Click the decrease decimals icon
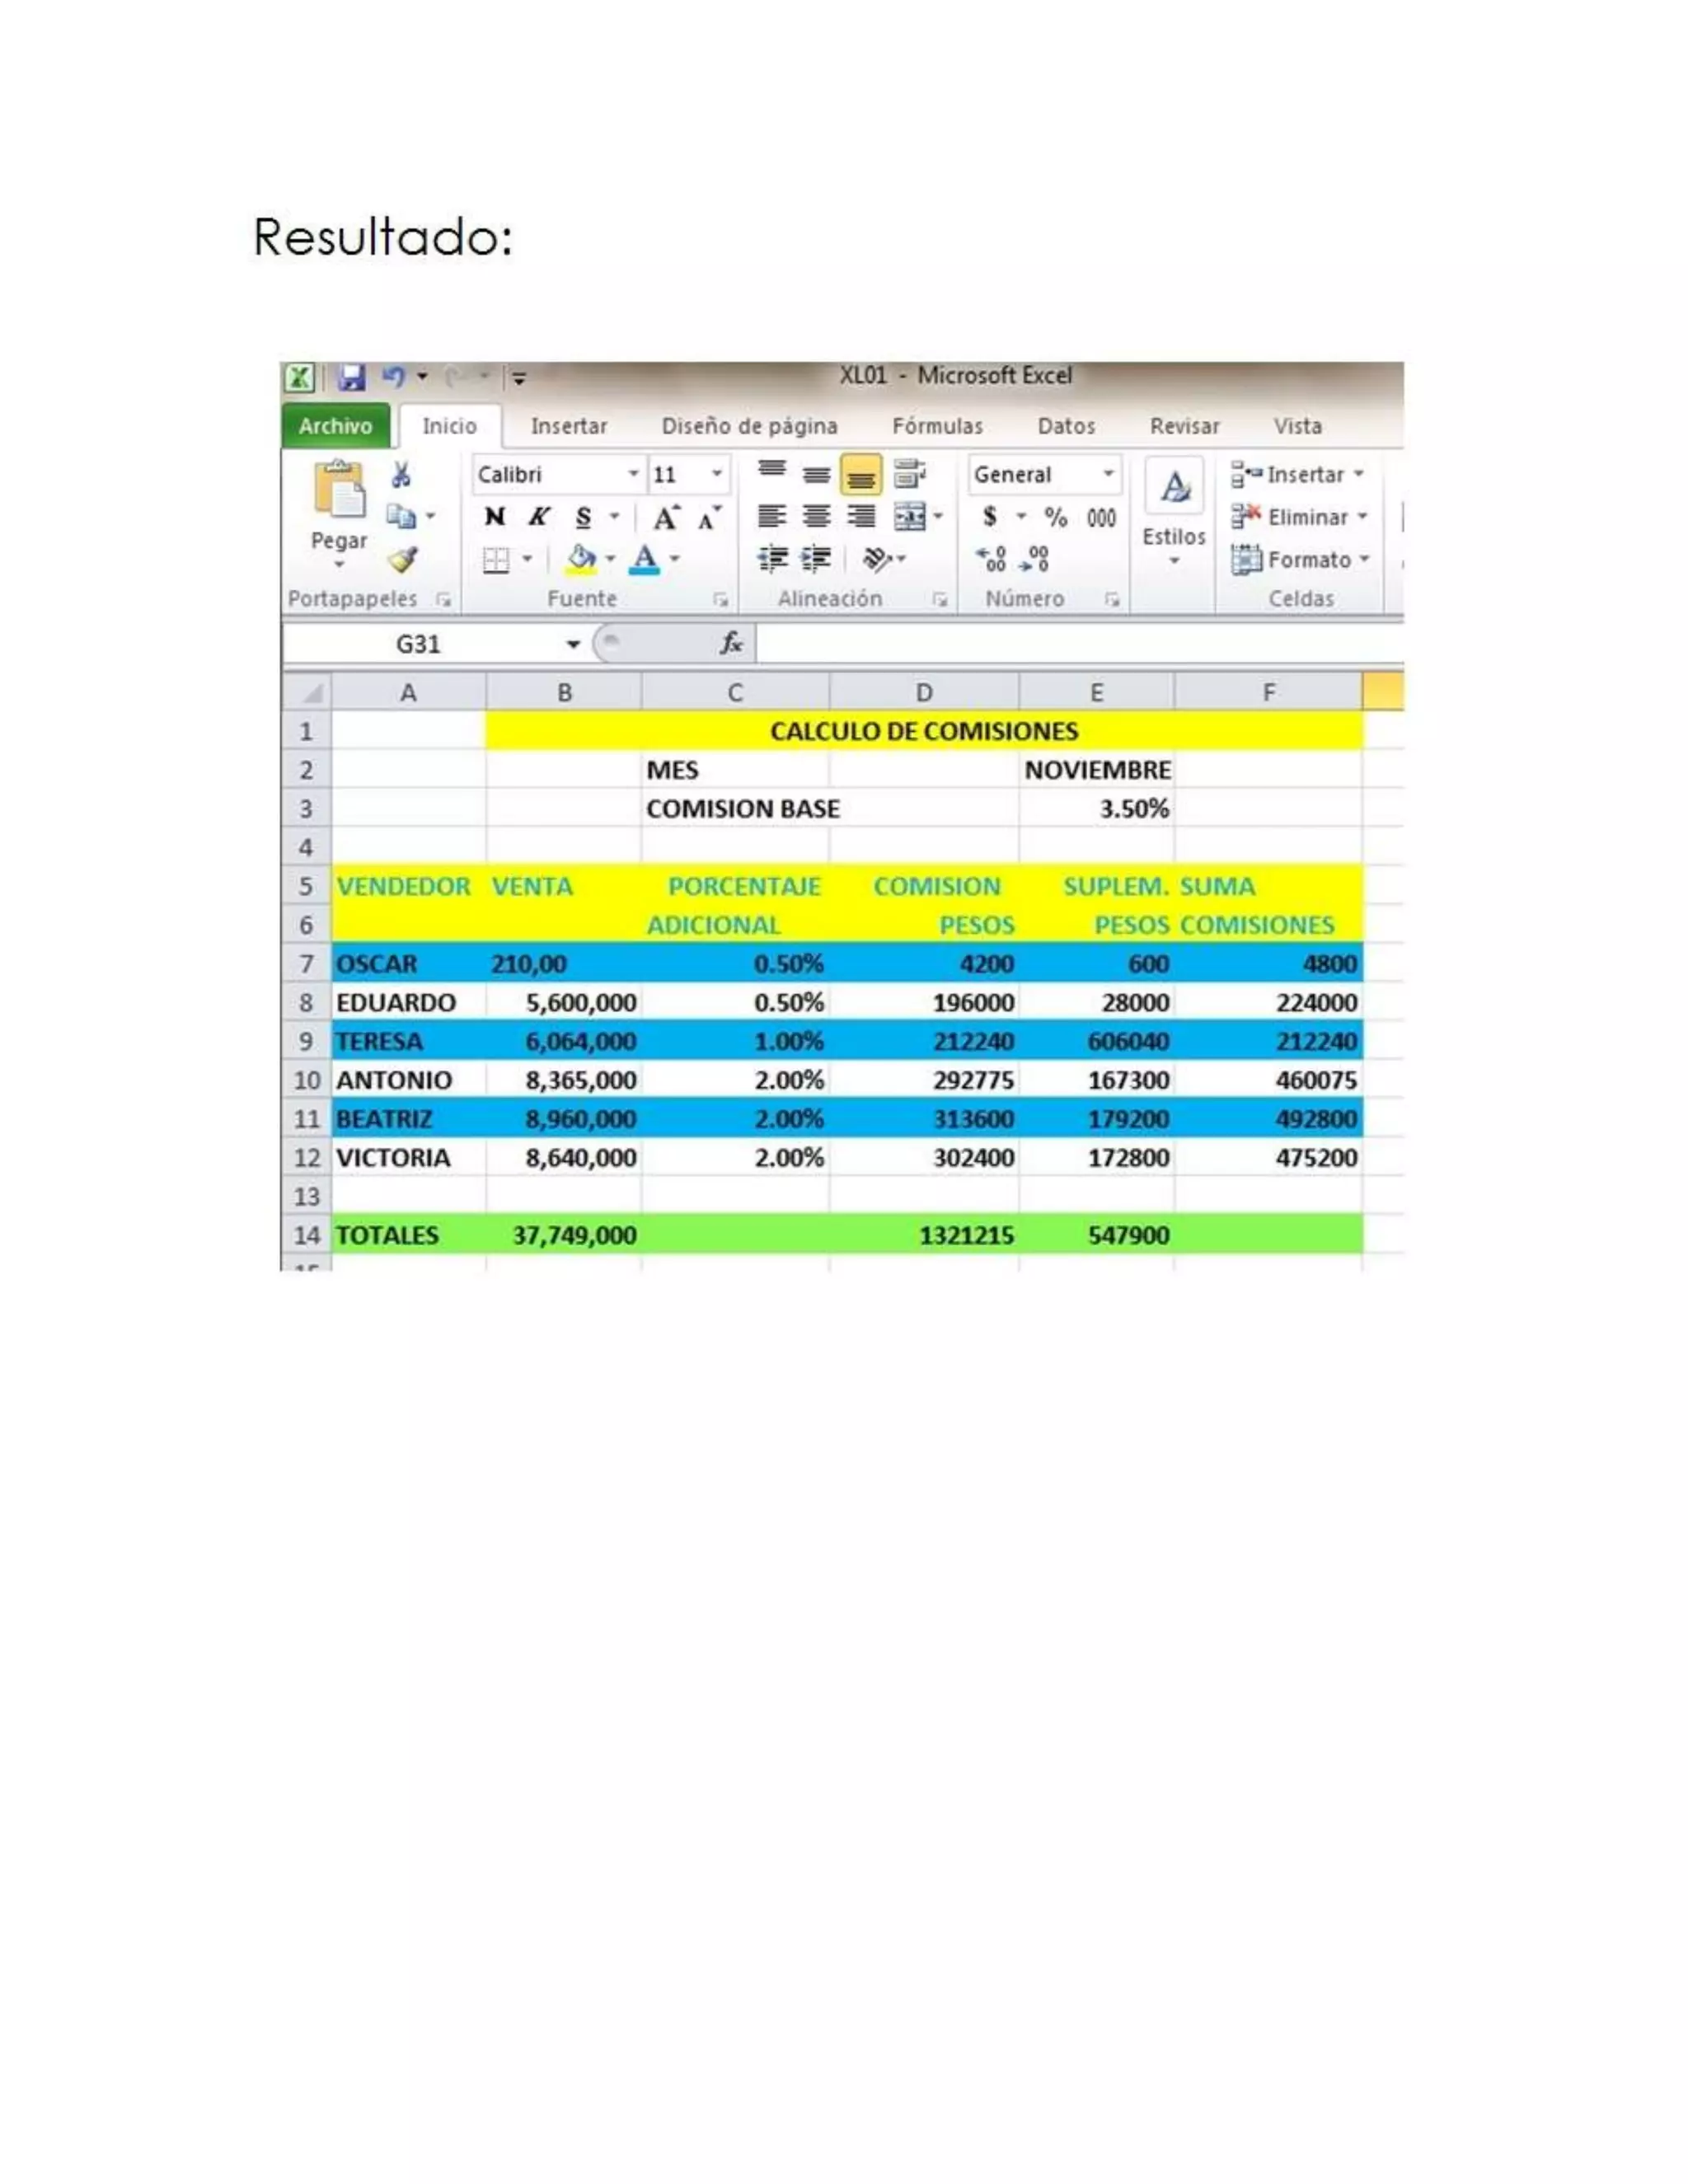The image size is (1688, 2184). [1034, 559]
